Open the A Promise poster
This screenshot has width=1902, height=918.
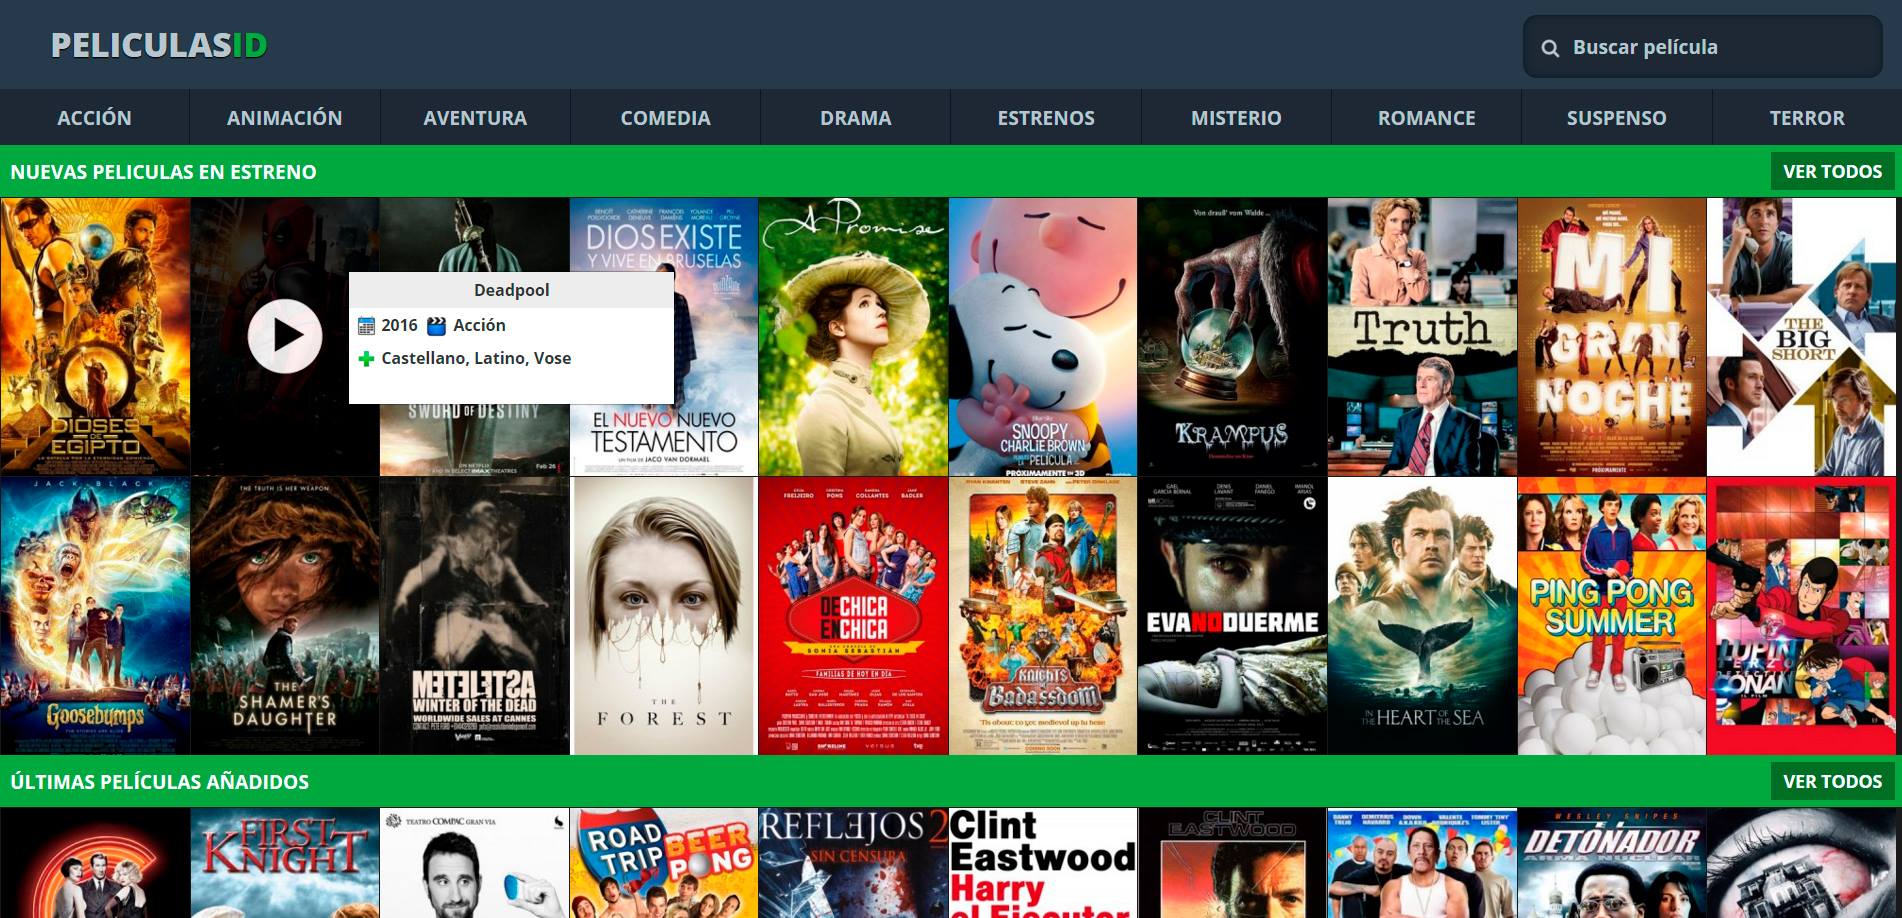(x=853, y=337)
